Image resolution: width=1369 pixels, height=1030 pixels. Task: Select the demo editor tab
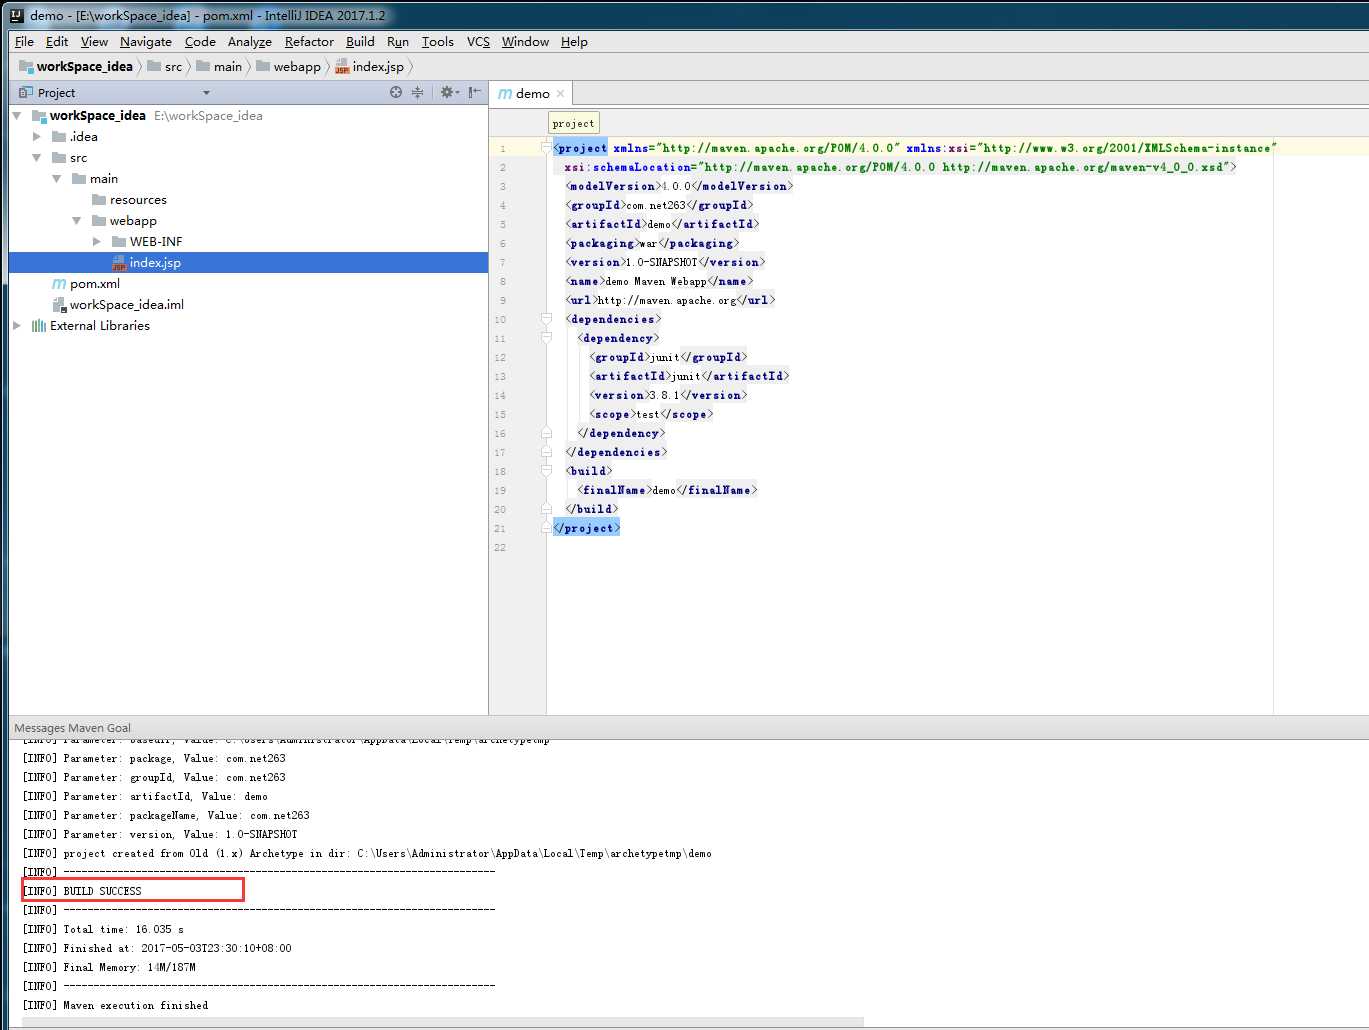pos(531,94)
